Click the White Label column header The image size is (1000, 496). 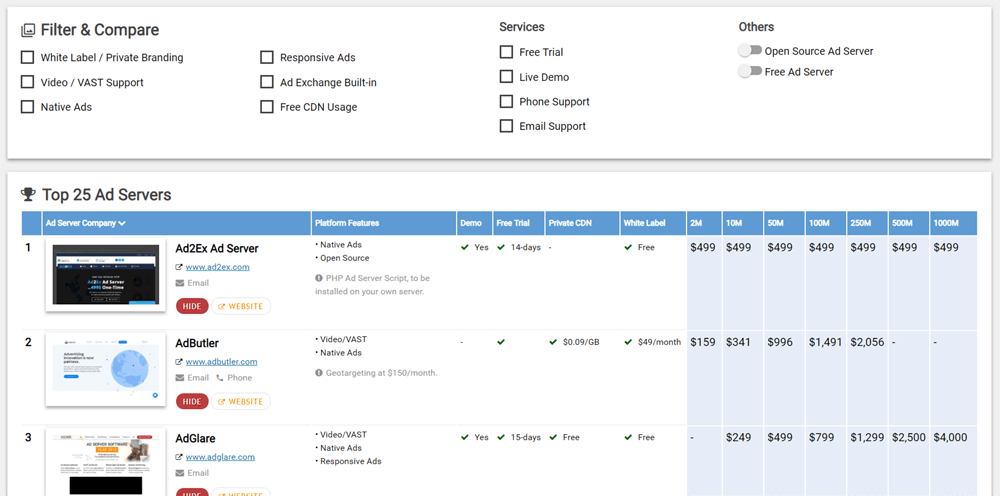[653, 223]
